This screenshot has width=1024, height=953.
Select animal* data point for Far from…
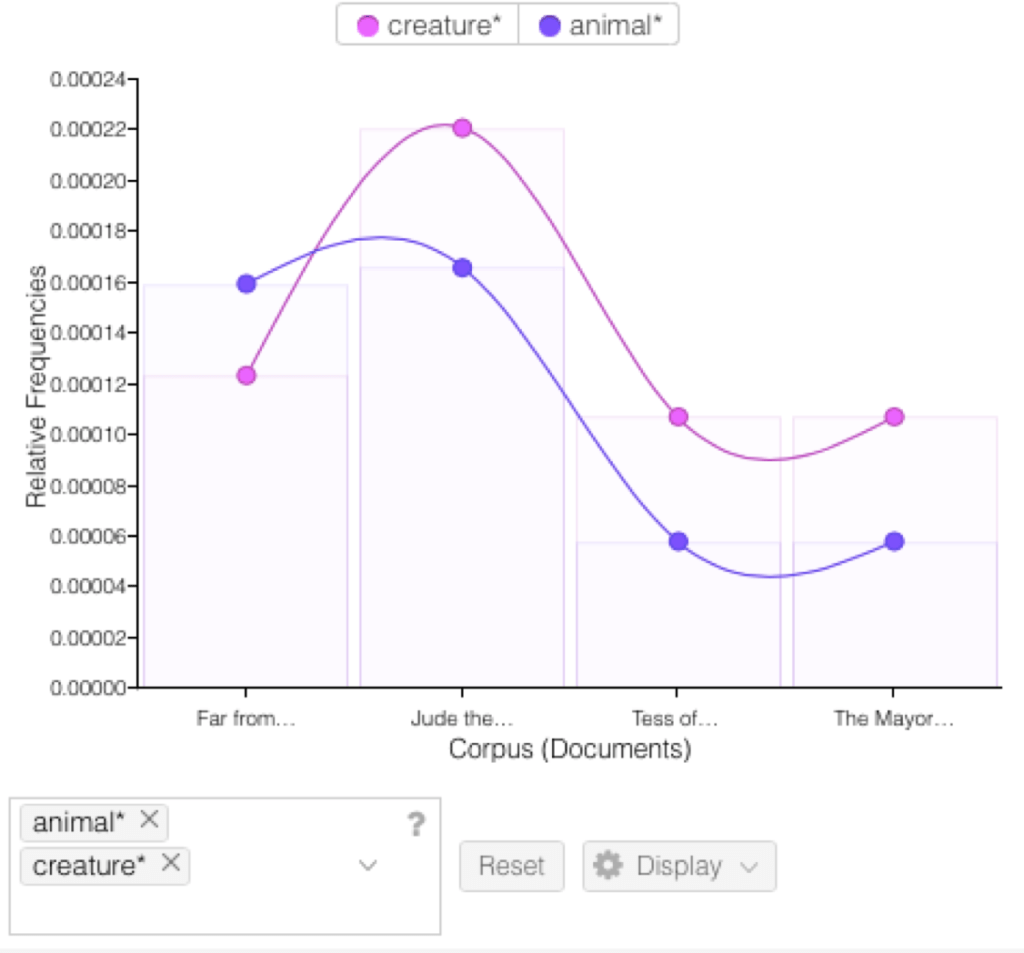[246, 284]
